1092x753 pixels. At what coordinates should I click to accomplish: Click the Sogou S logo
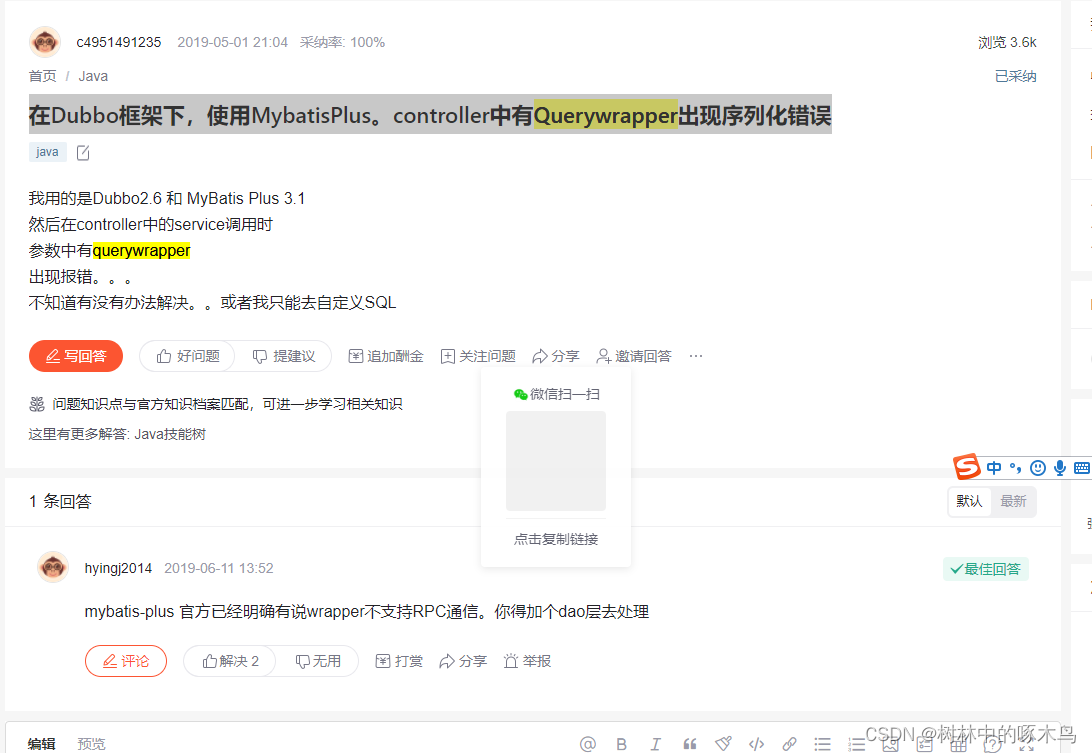point(967,466)
